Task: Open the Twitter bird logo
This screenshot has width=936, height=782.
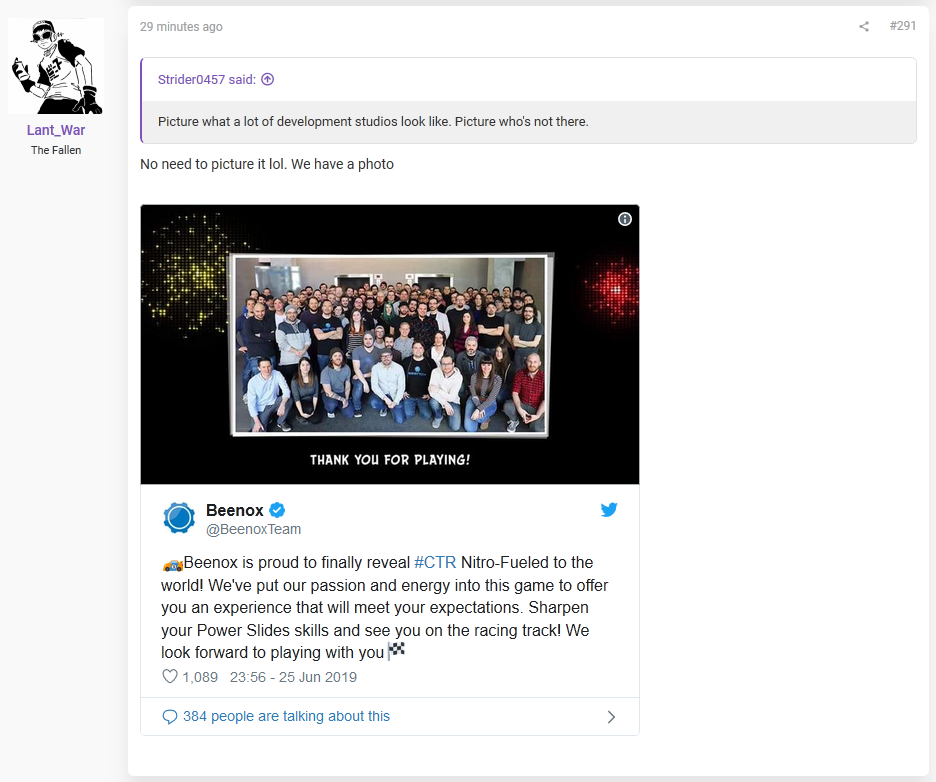Action: pyautogui.click(x=609, y=510)
